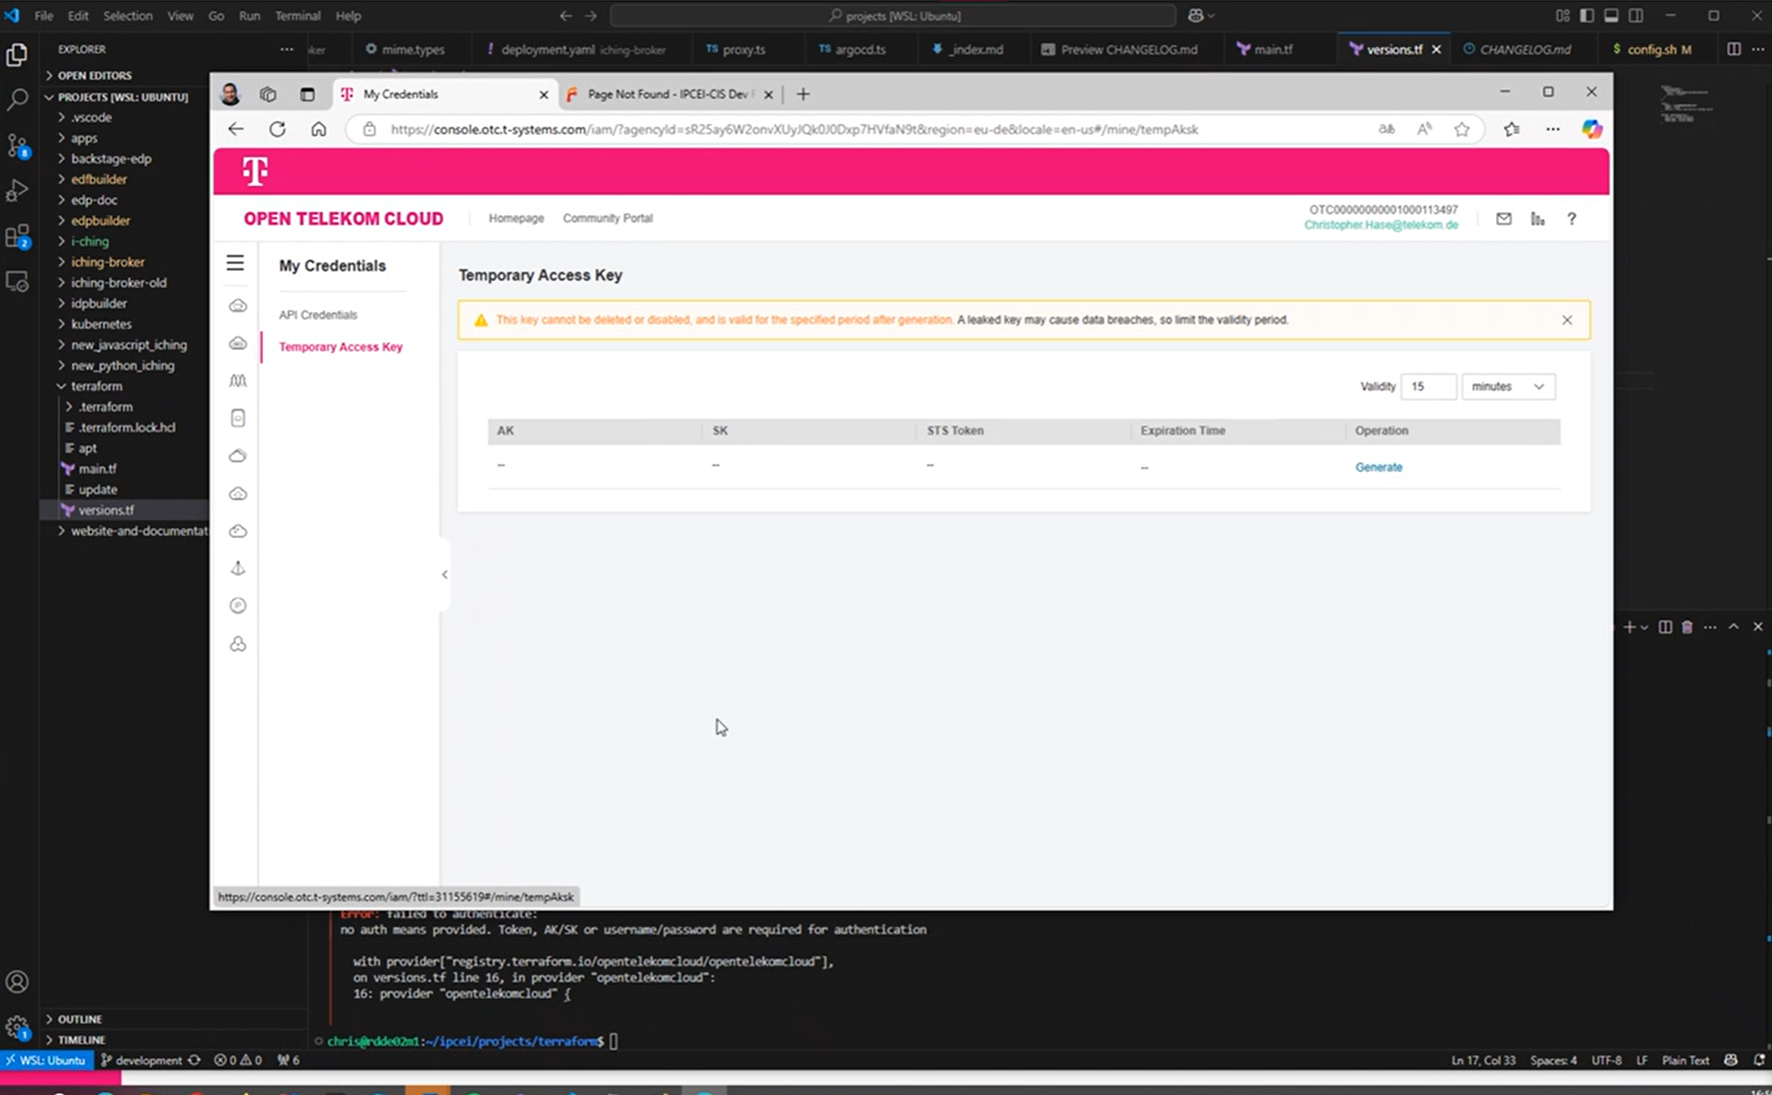Screen dimensions: 1772x1095
Task: Open the File menu
Action: pyautogui.click(x=43, y=16)
